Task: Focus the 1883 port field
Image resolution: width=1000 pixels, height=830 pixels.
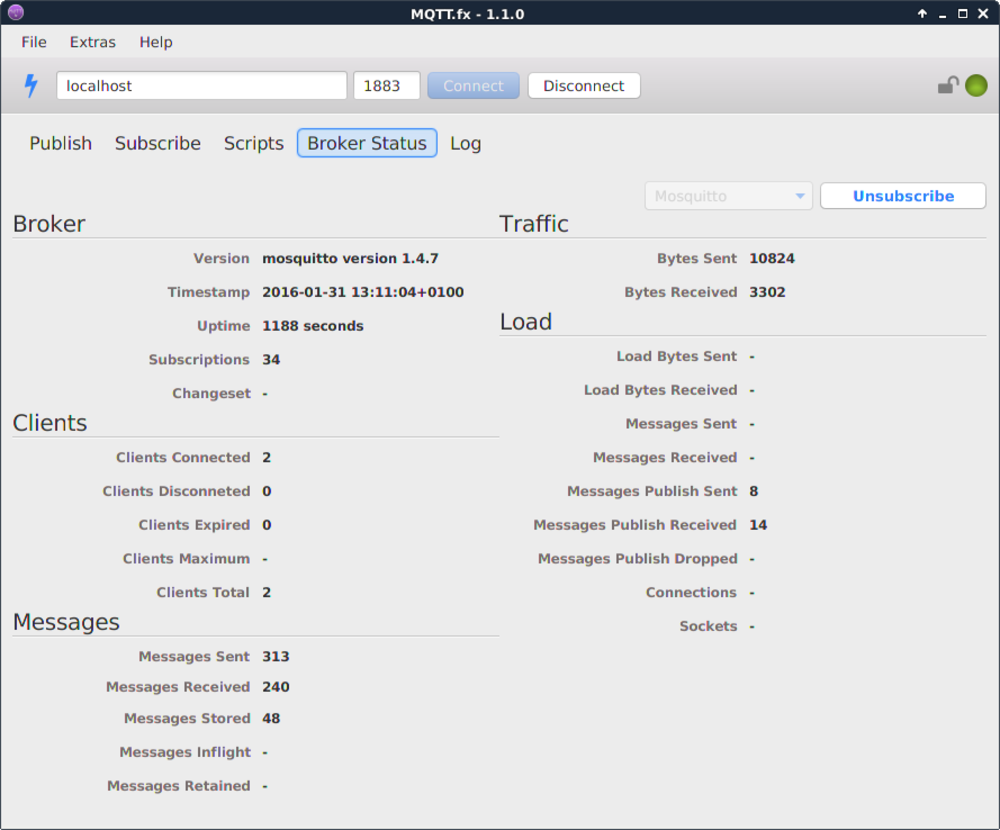Action: pyautogui.click(x=386, y=86)
